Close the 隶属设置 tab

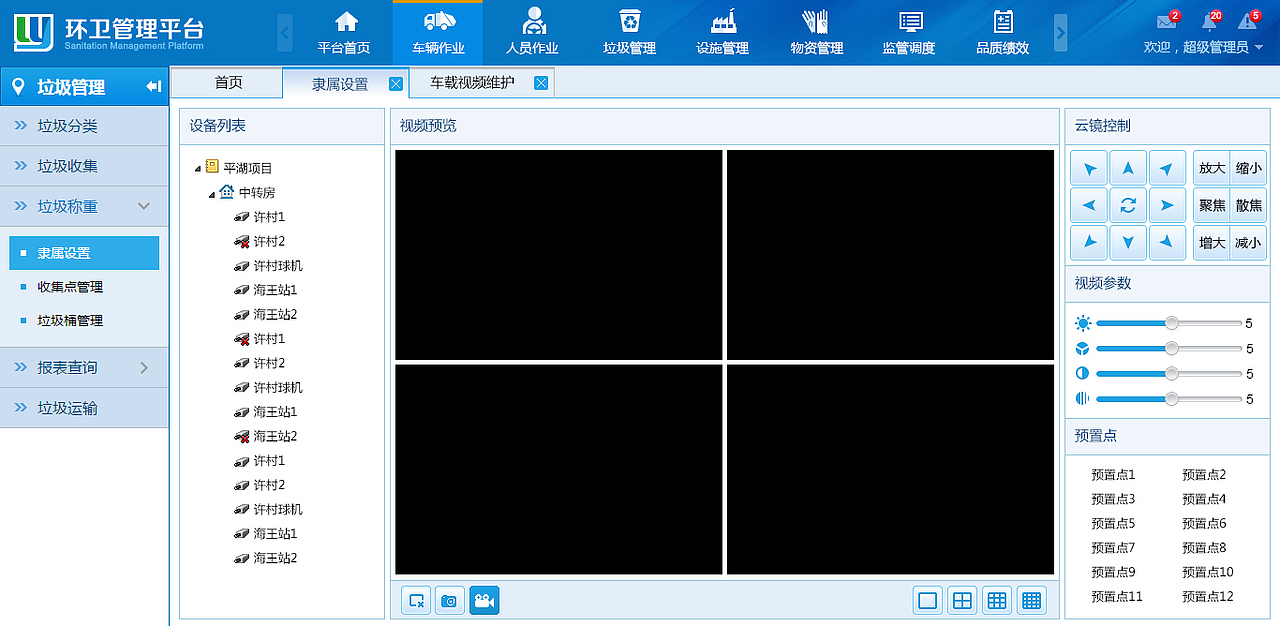396,84
